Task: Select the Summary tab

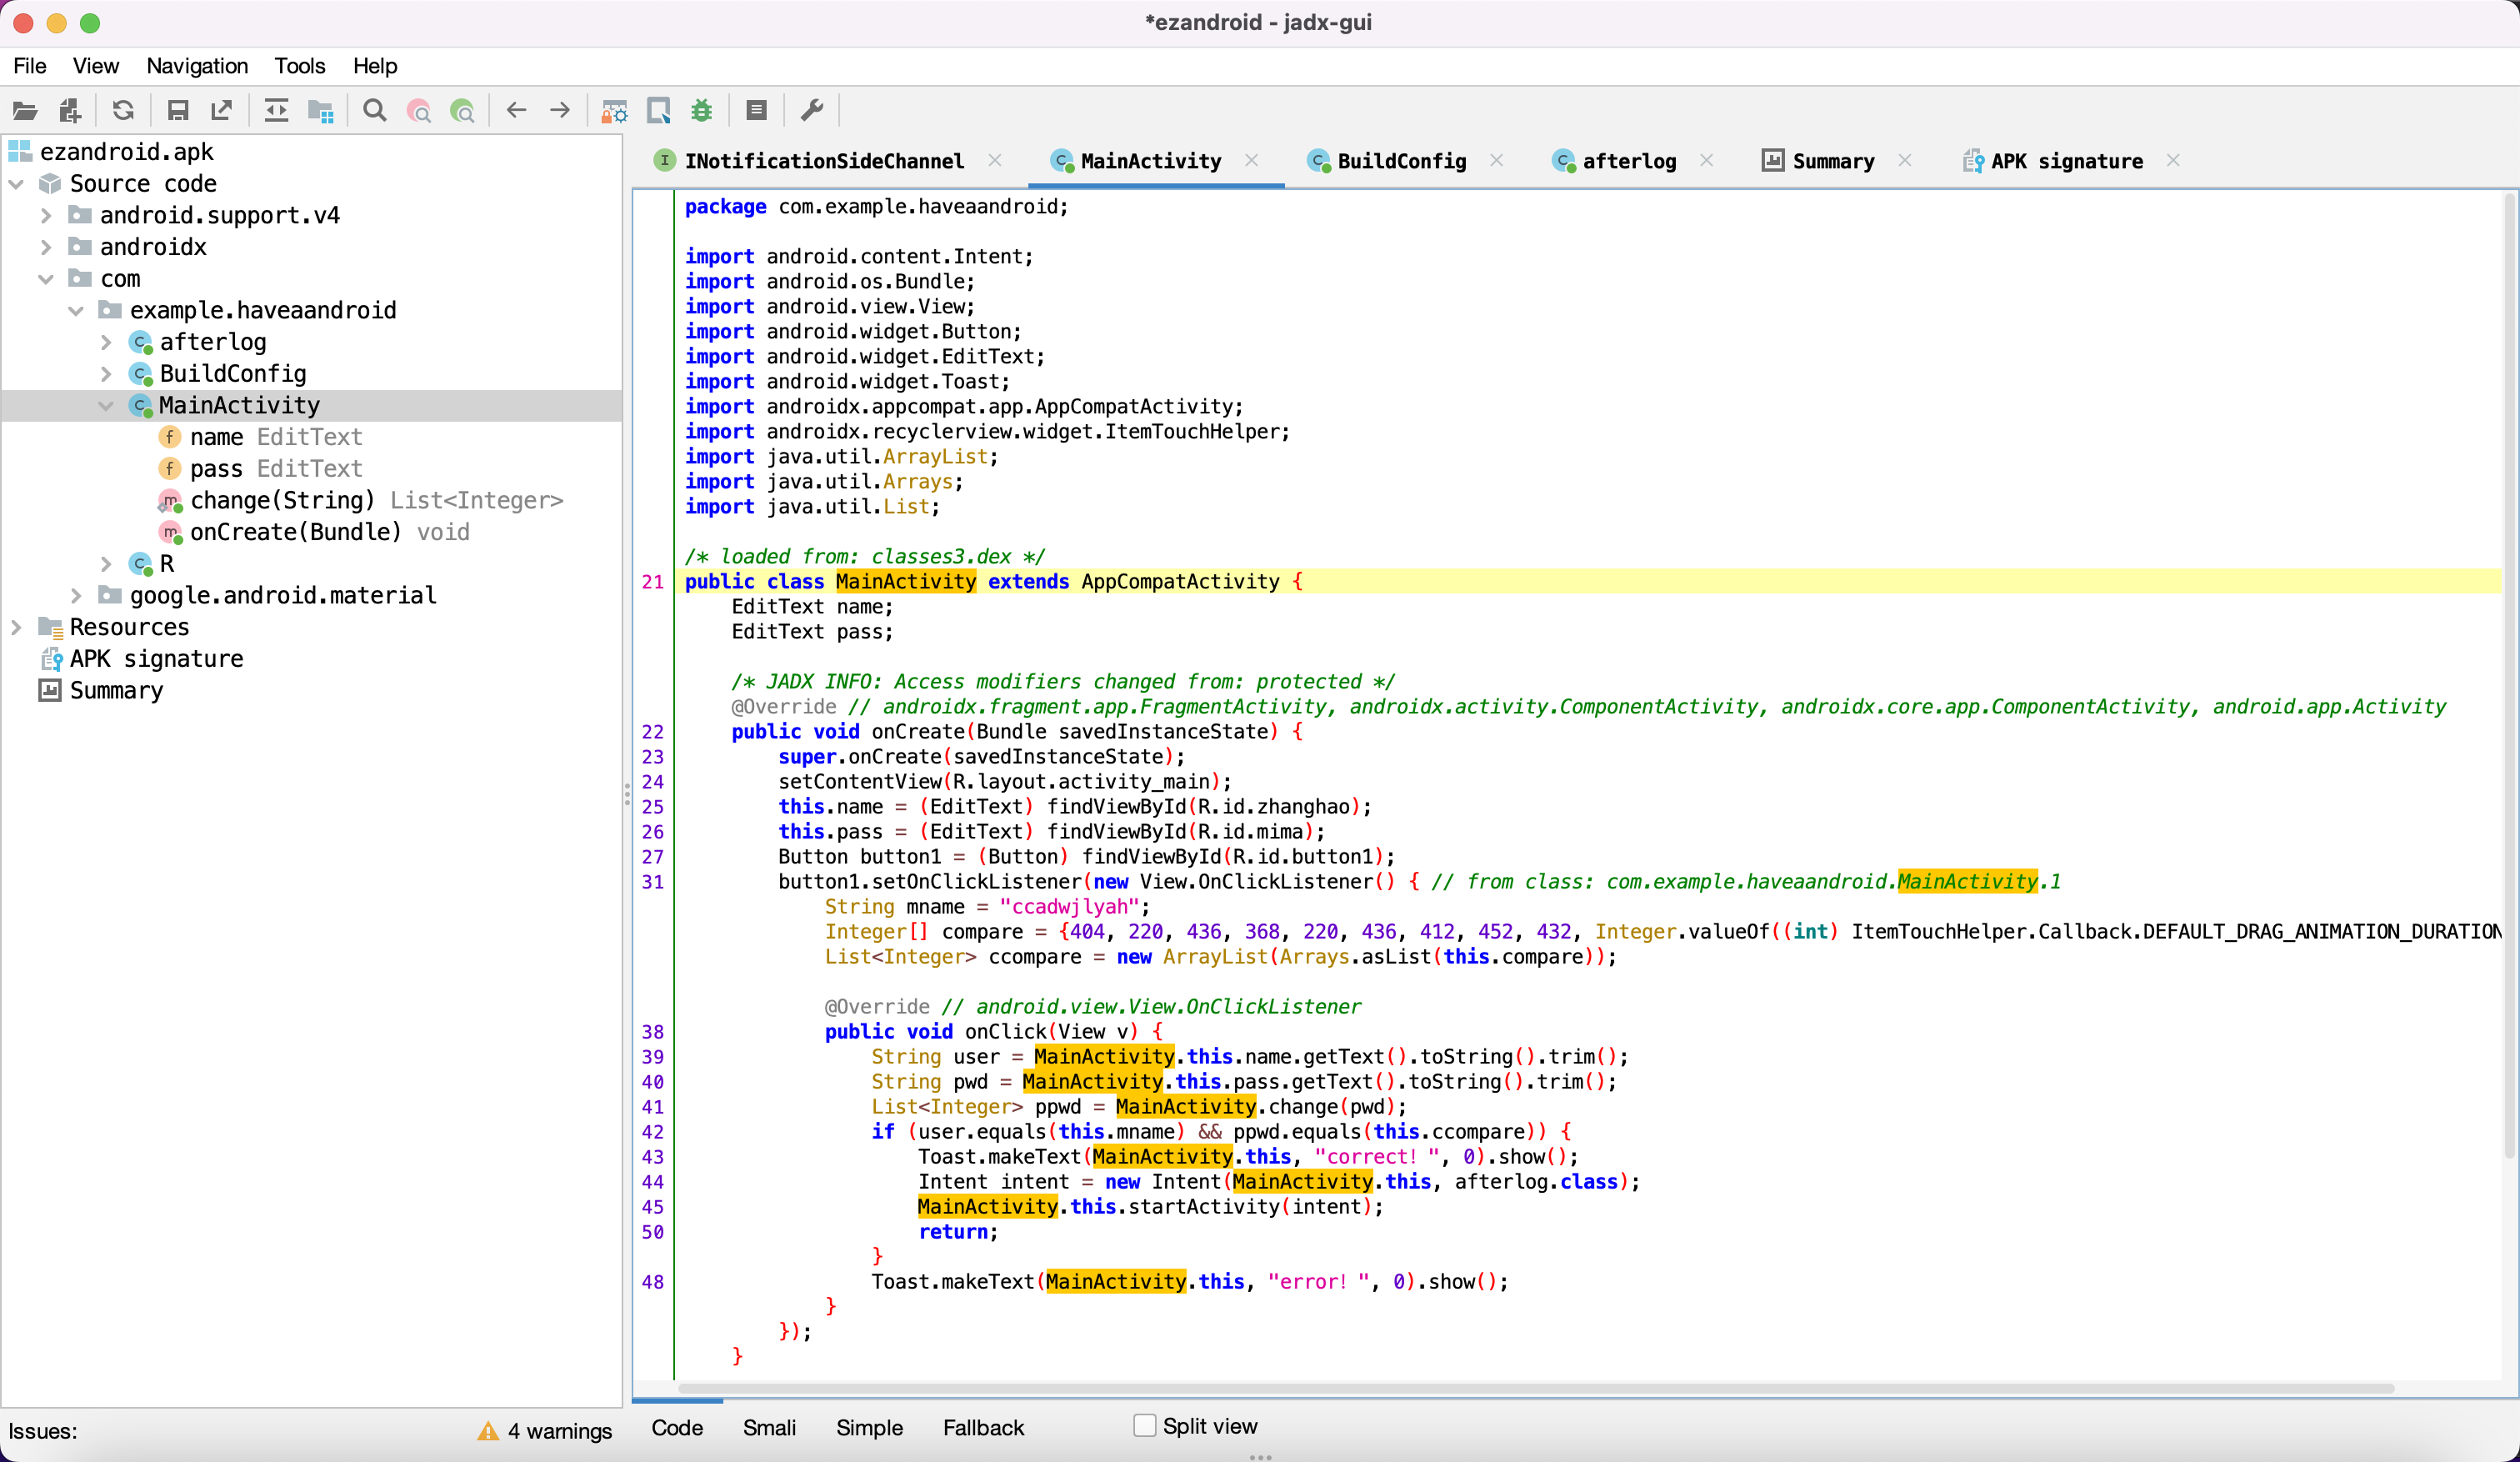Action: click(1832, 160)
